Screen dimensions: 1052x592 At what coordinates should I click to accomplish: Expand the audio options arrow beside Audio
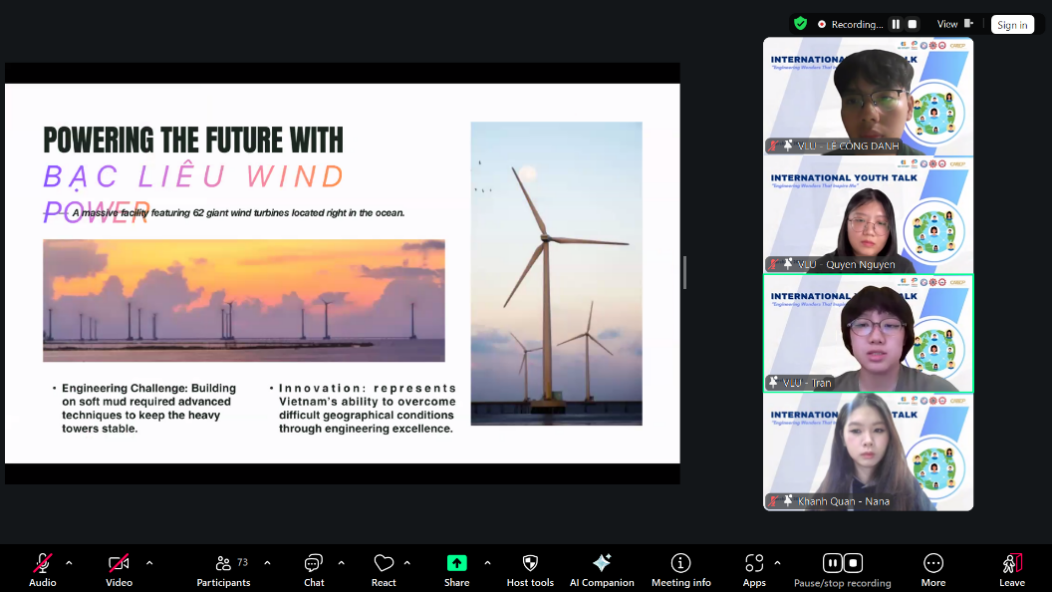(x=69, y=563)
